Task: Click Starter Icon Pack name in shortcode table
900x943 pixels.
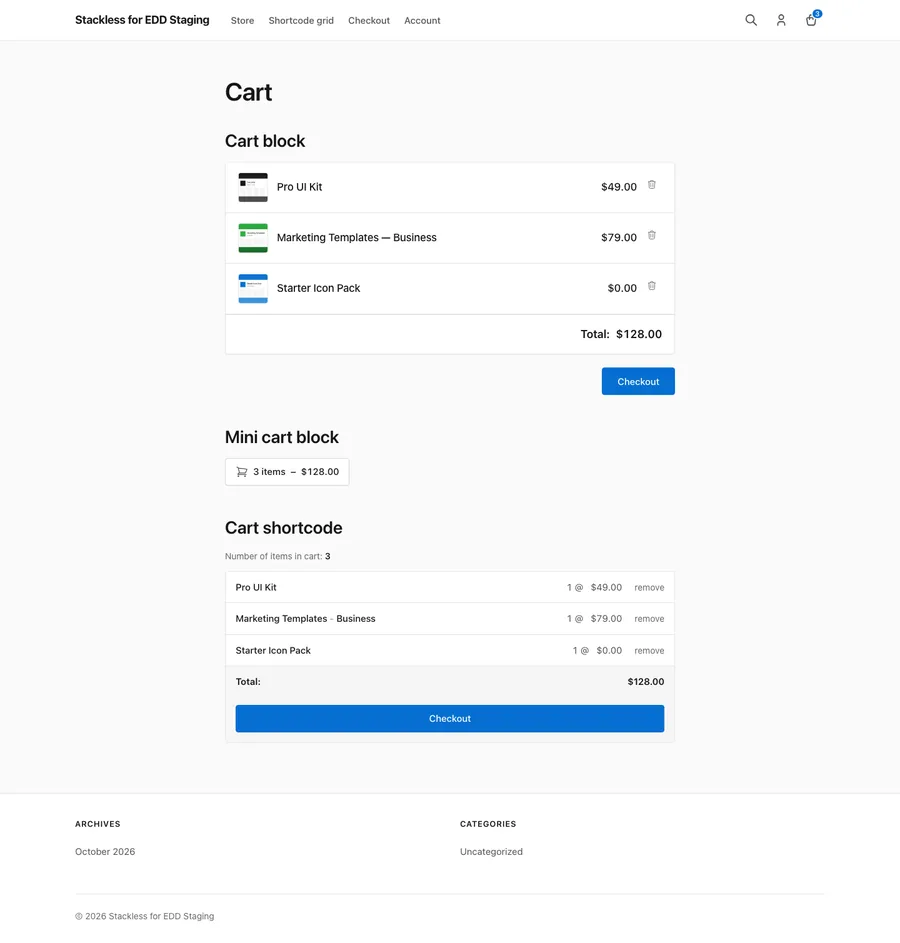Action: pos(273,651)
